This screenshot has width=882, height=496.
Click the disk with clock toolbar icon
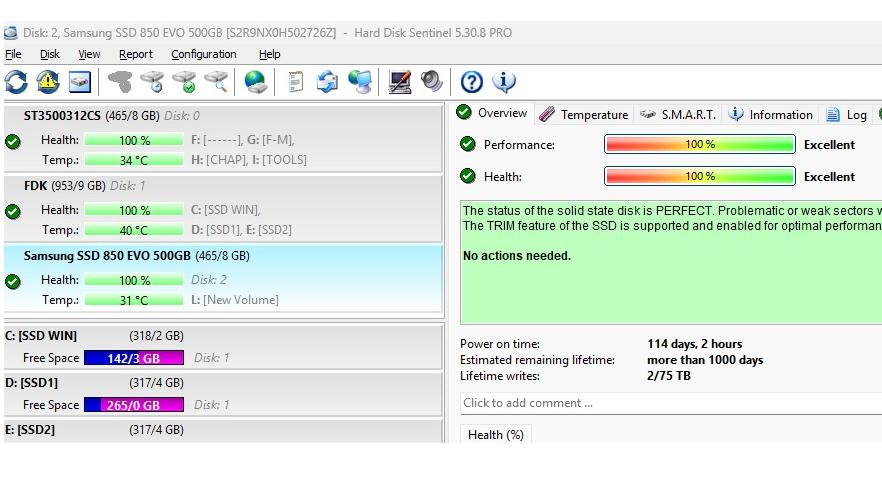152,82
